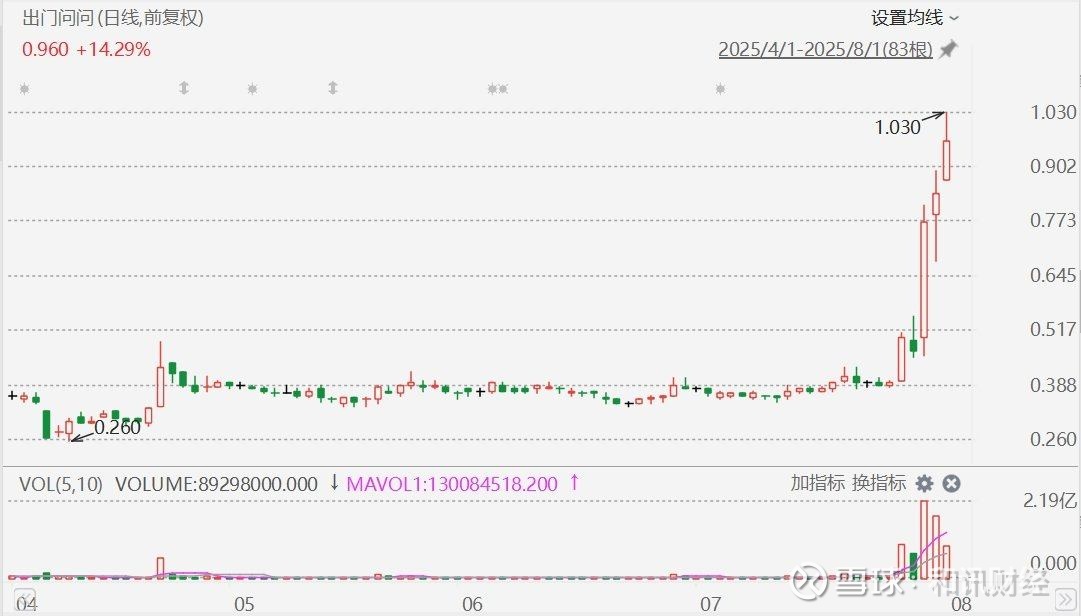This screenshot has width=1081, height=616.
Task: Click 换指标 to switch the indicator
Action: [x=879, y=483]
